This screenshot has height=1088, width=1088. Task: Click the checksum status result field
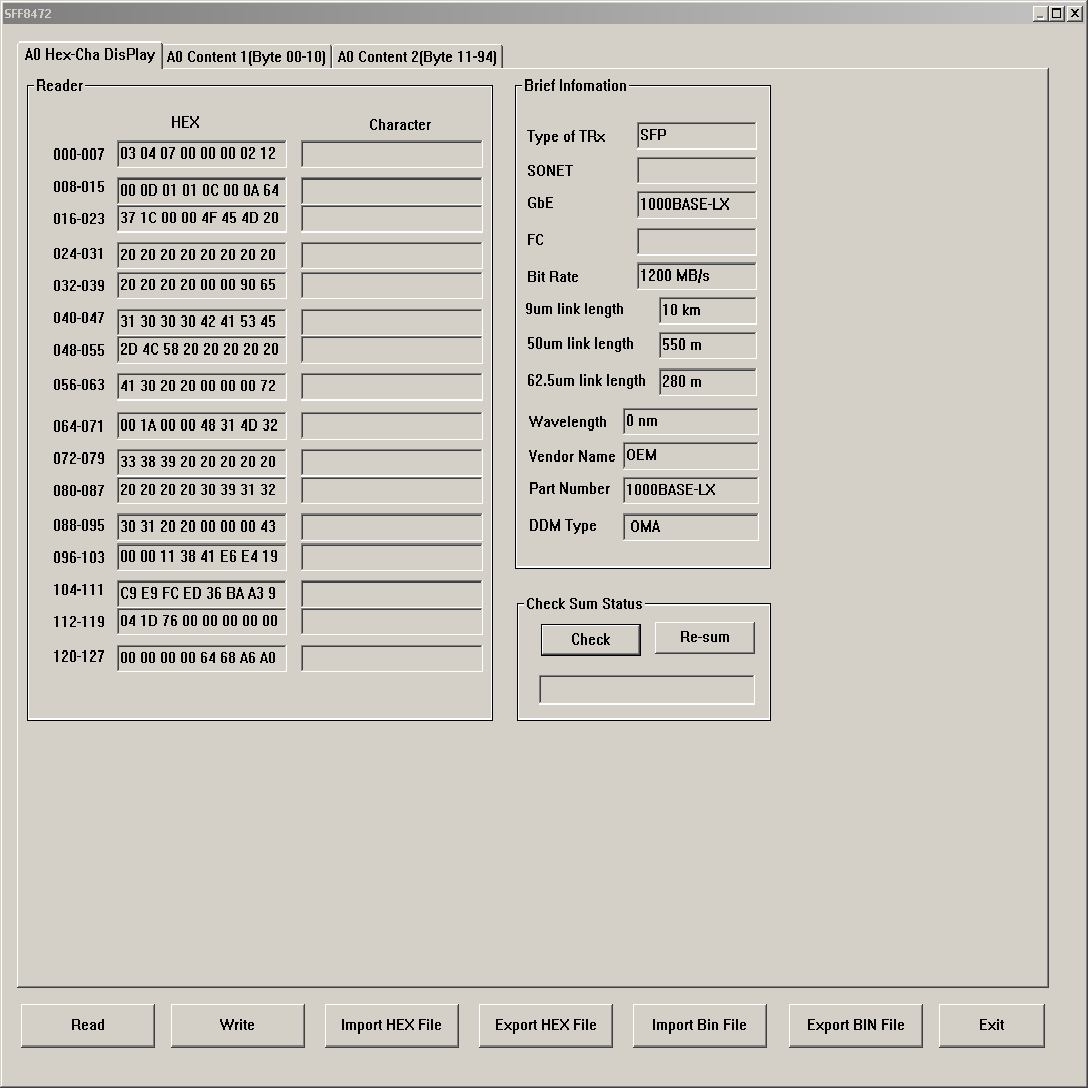click(x=646, y=689)
